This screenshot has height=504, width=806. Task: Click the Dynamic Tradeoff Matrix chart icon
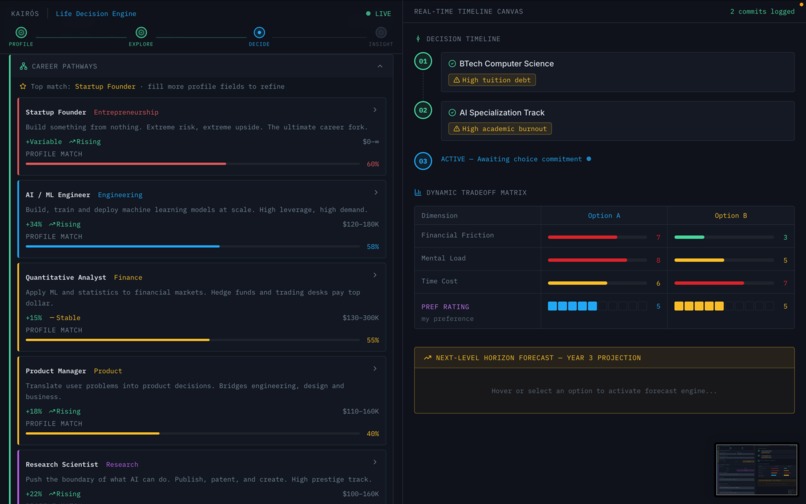coord(418,192)
